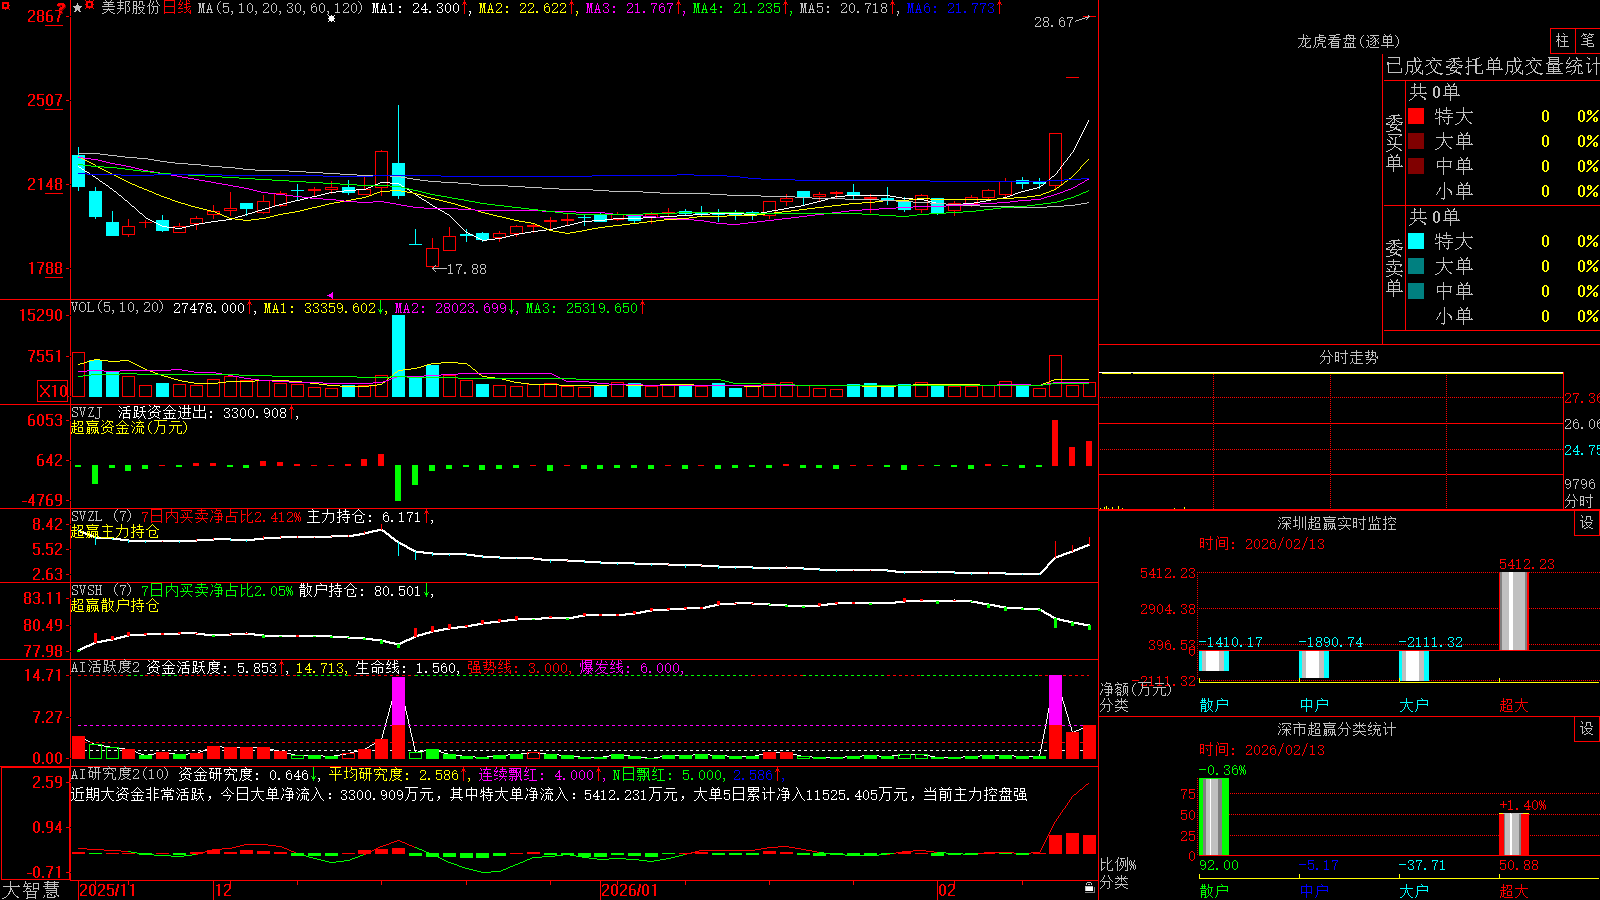Select the 已成交委托单成交量统计 tab
This screenshot has width=1600, height=900.
pyautogui.click(x=1492, y=66)
